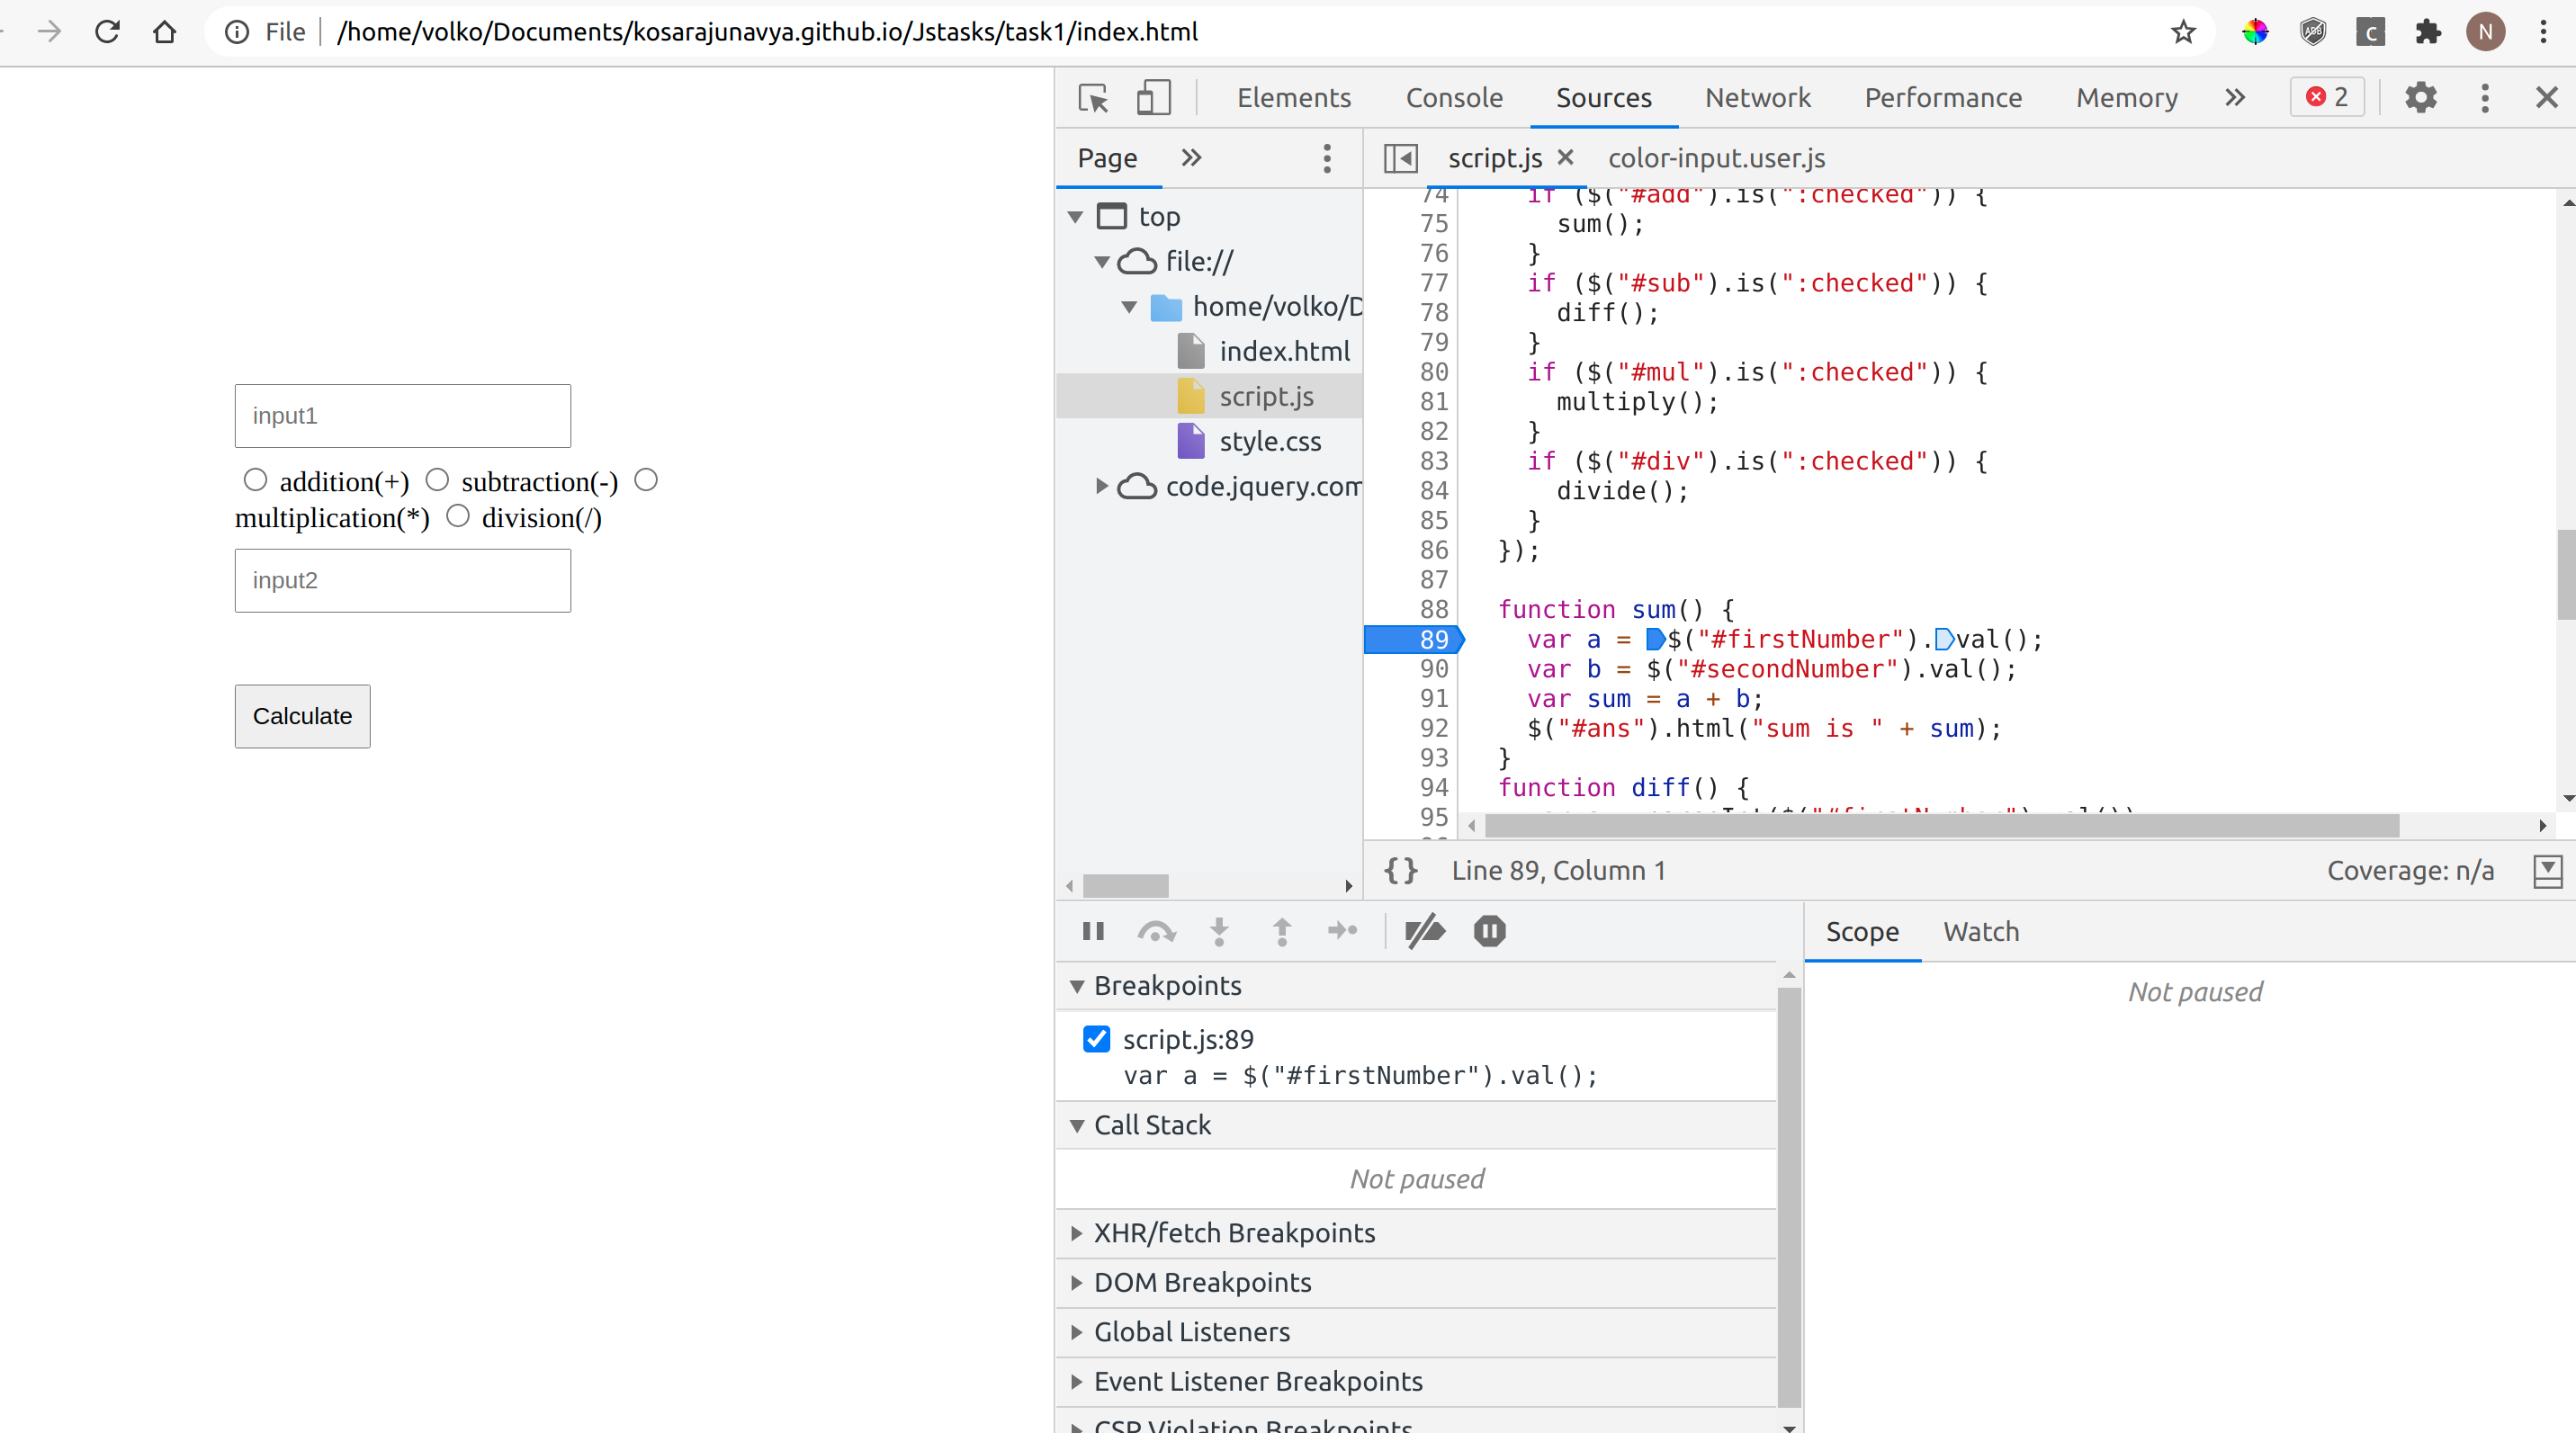Uncheck the script.js:89 breakpoint

pos(1097,1039)
